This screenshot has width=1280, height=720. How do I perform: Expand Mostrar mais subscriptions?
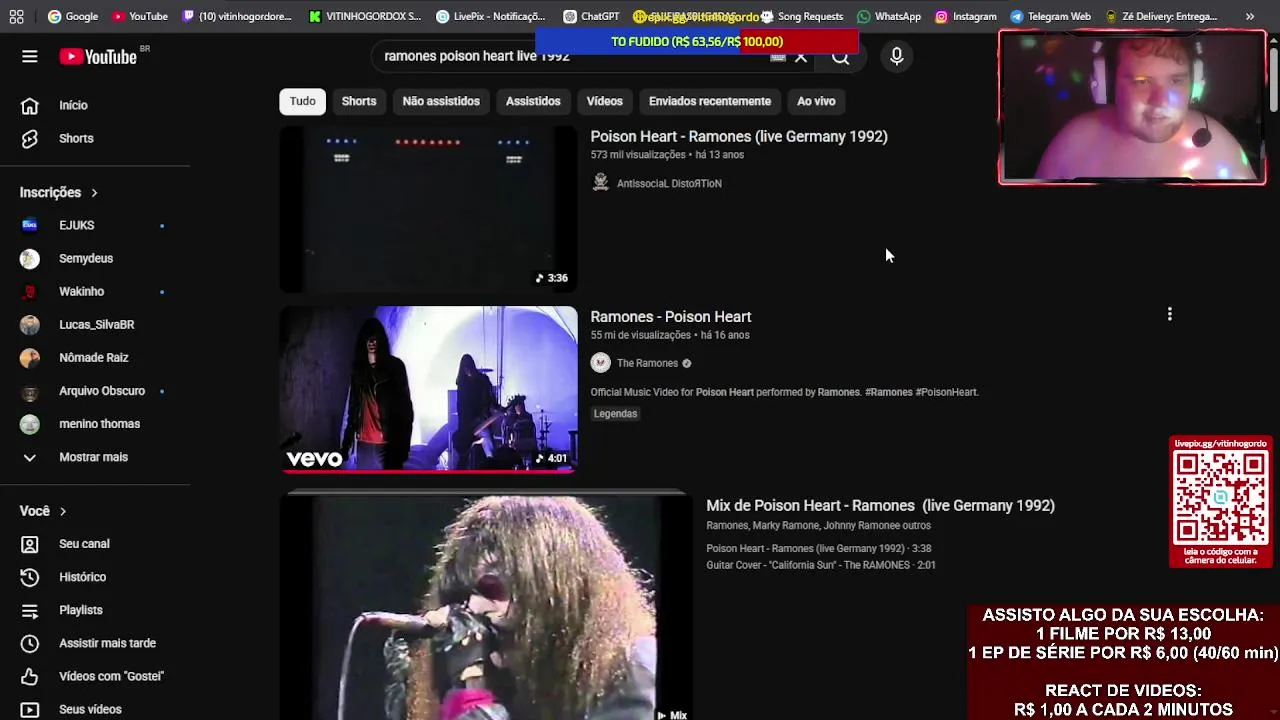click(95, 457)
